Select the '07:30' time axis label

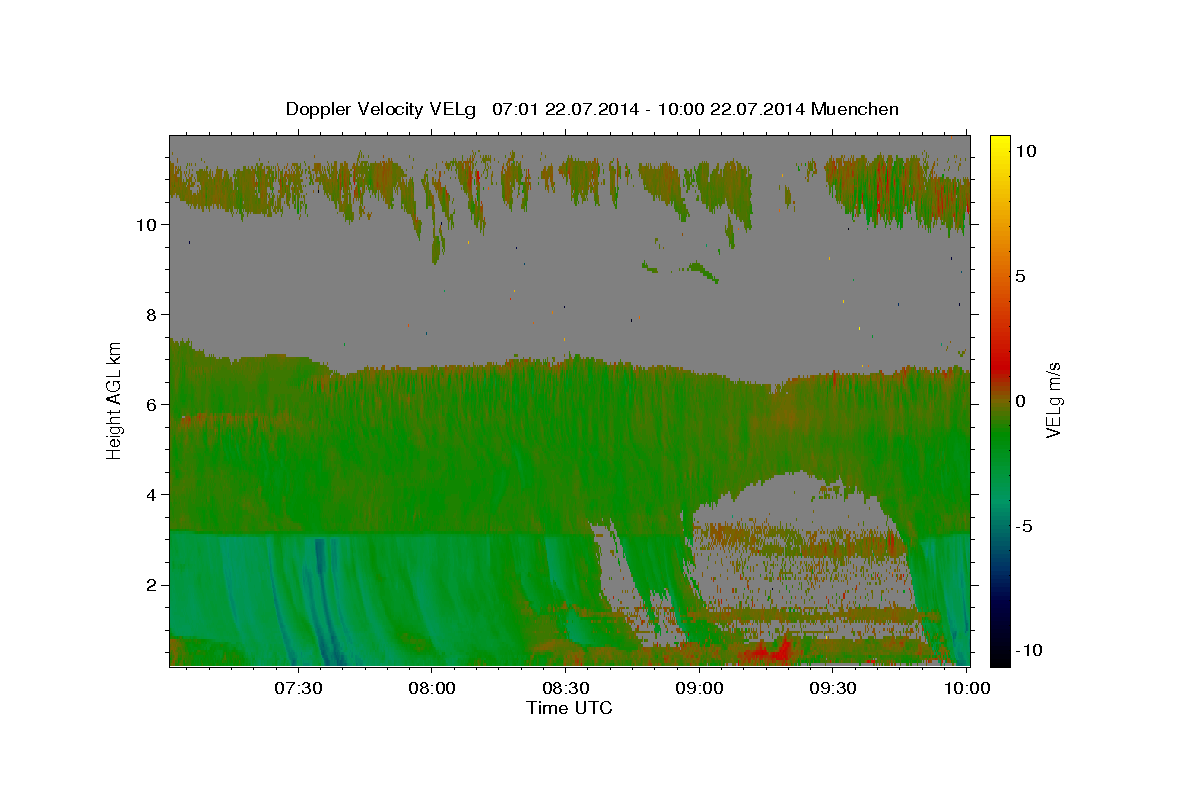pos(298,688)
